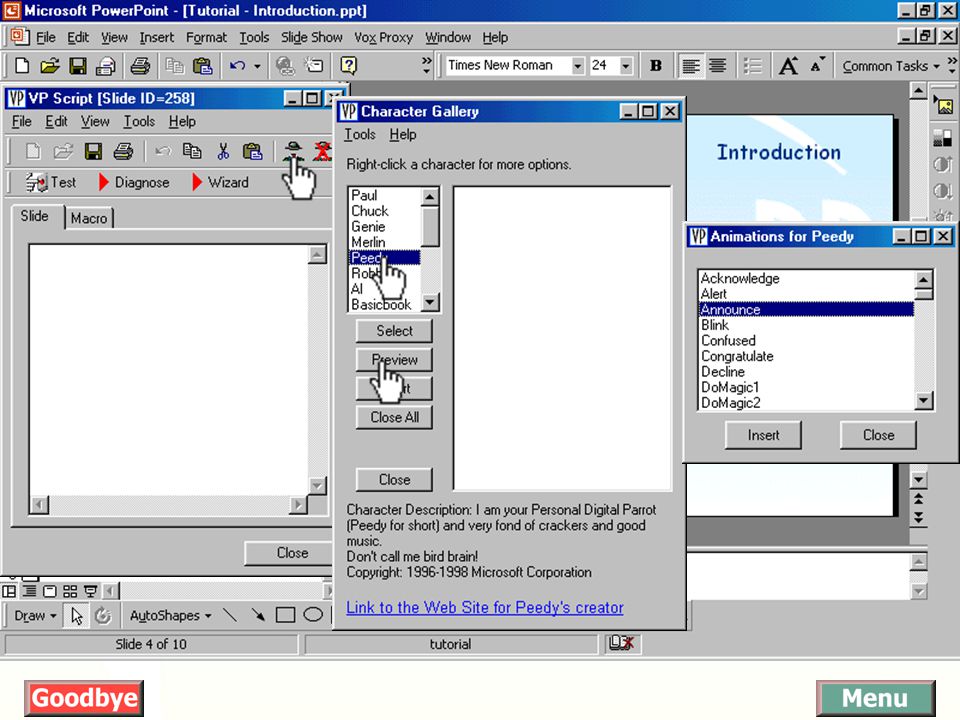The height and width of the screenshot is (720, 960).
Task: Toggle Bullets list formatting
Action: coord(752,66)
